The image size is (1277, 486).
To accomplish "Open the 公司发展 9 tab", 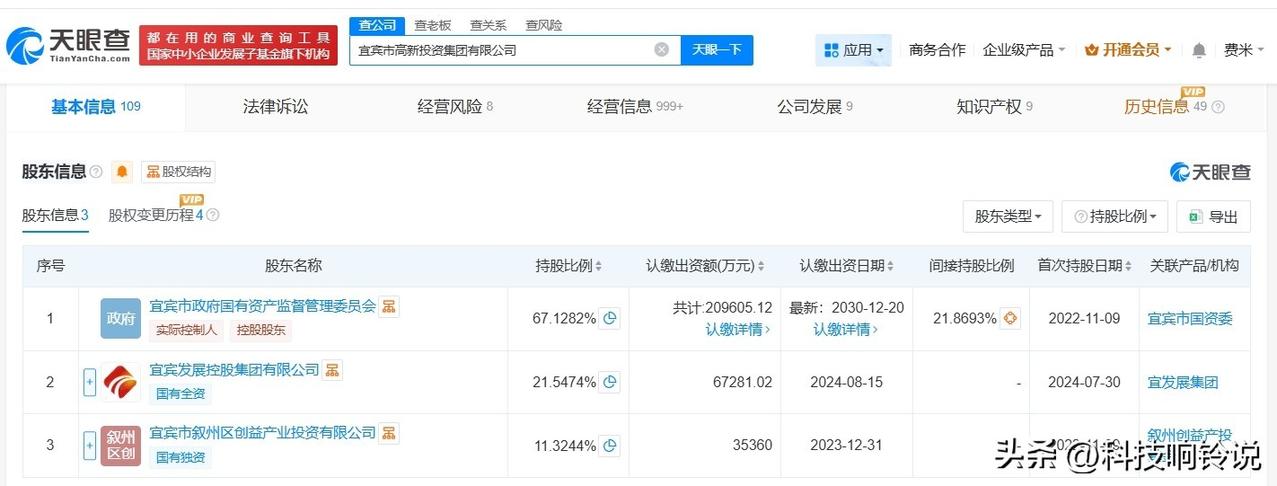I will coord(815,107).
